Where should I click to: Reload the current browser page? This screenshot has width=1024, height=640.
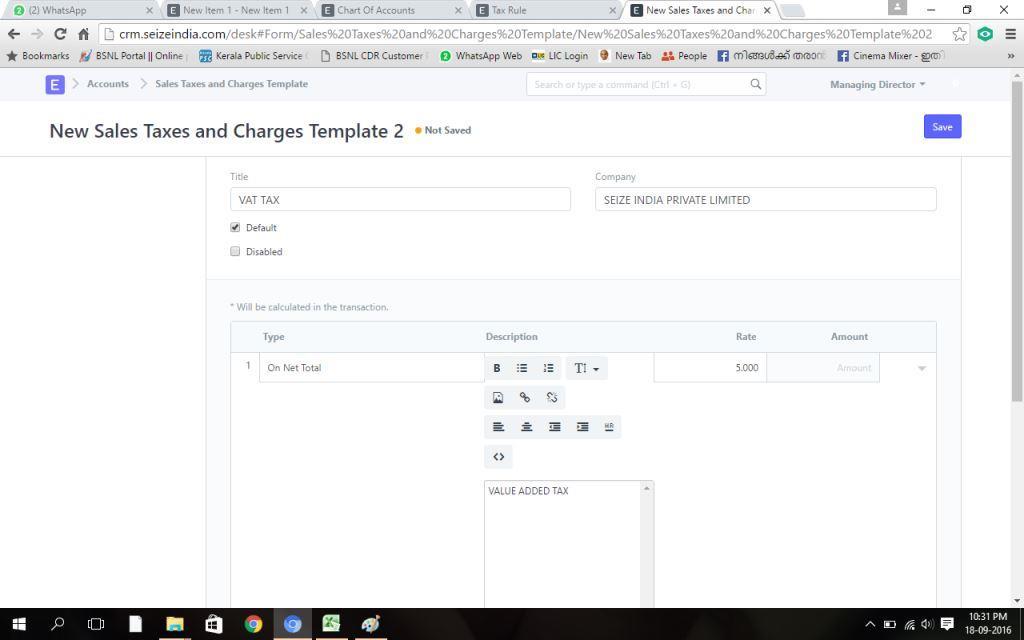[x=60, y=34]
